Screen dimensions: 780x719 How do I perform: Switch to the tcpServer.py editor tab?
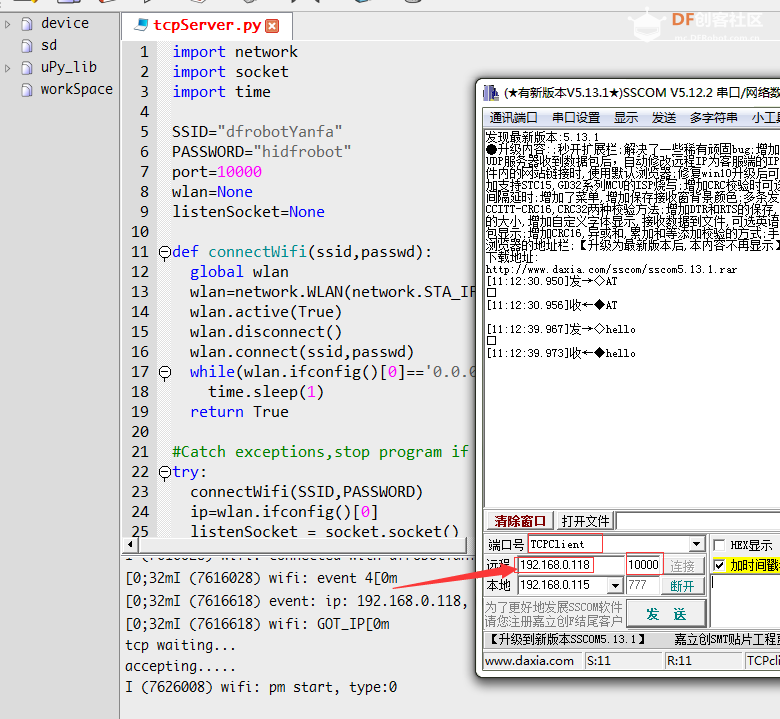point(206,25)
